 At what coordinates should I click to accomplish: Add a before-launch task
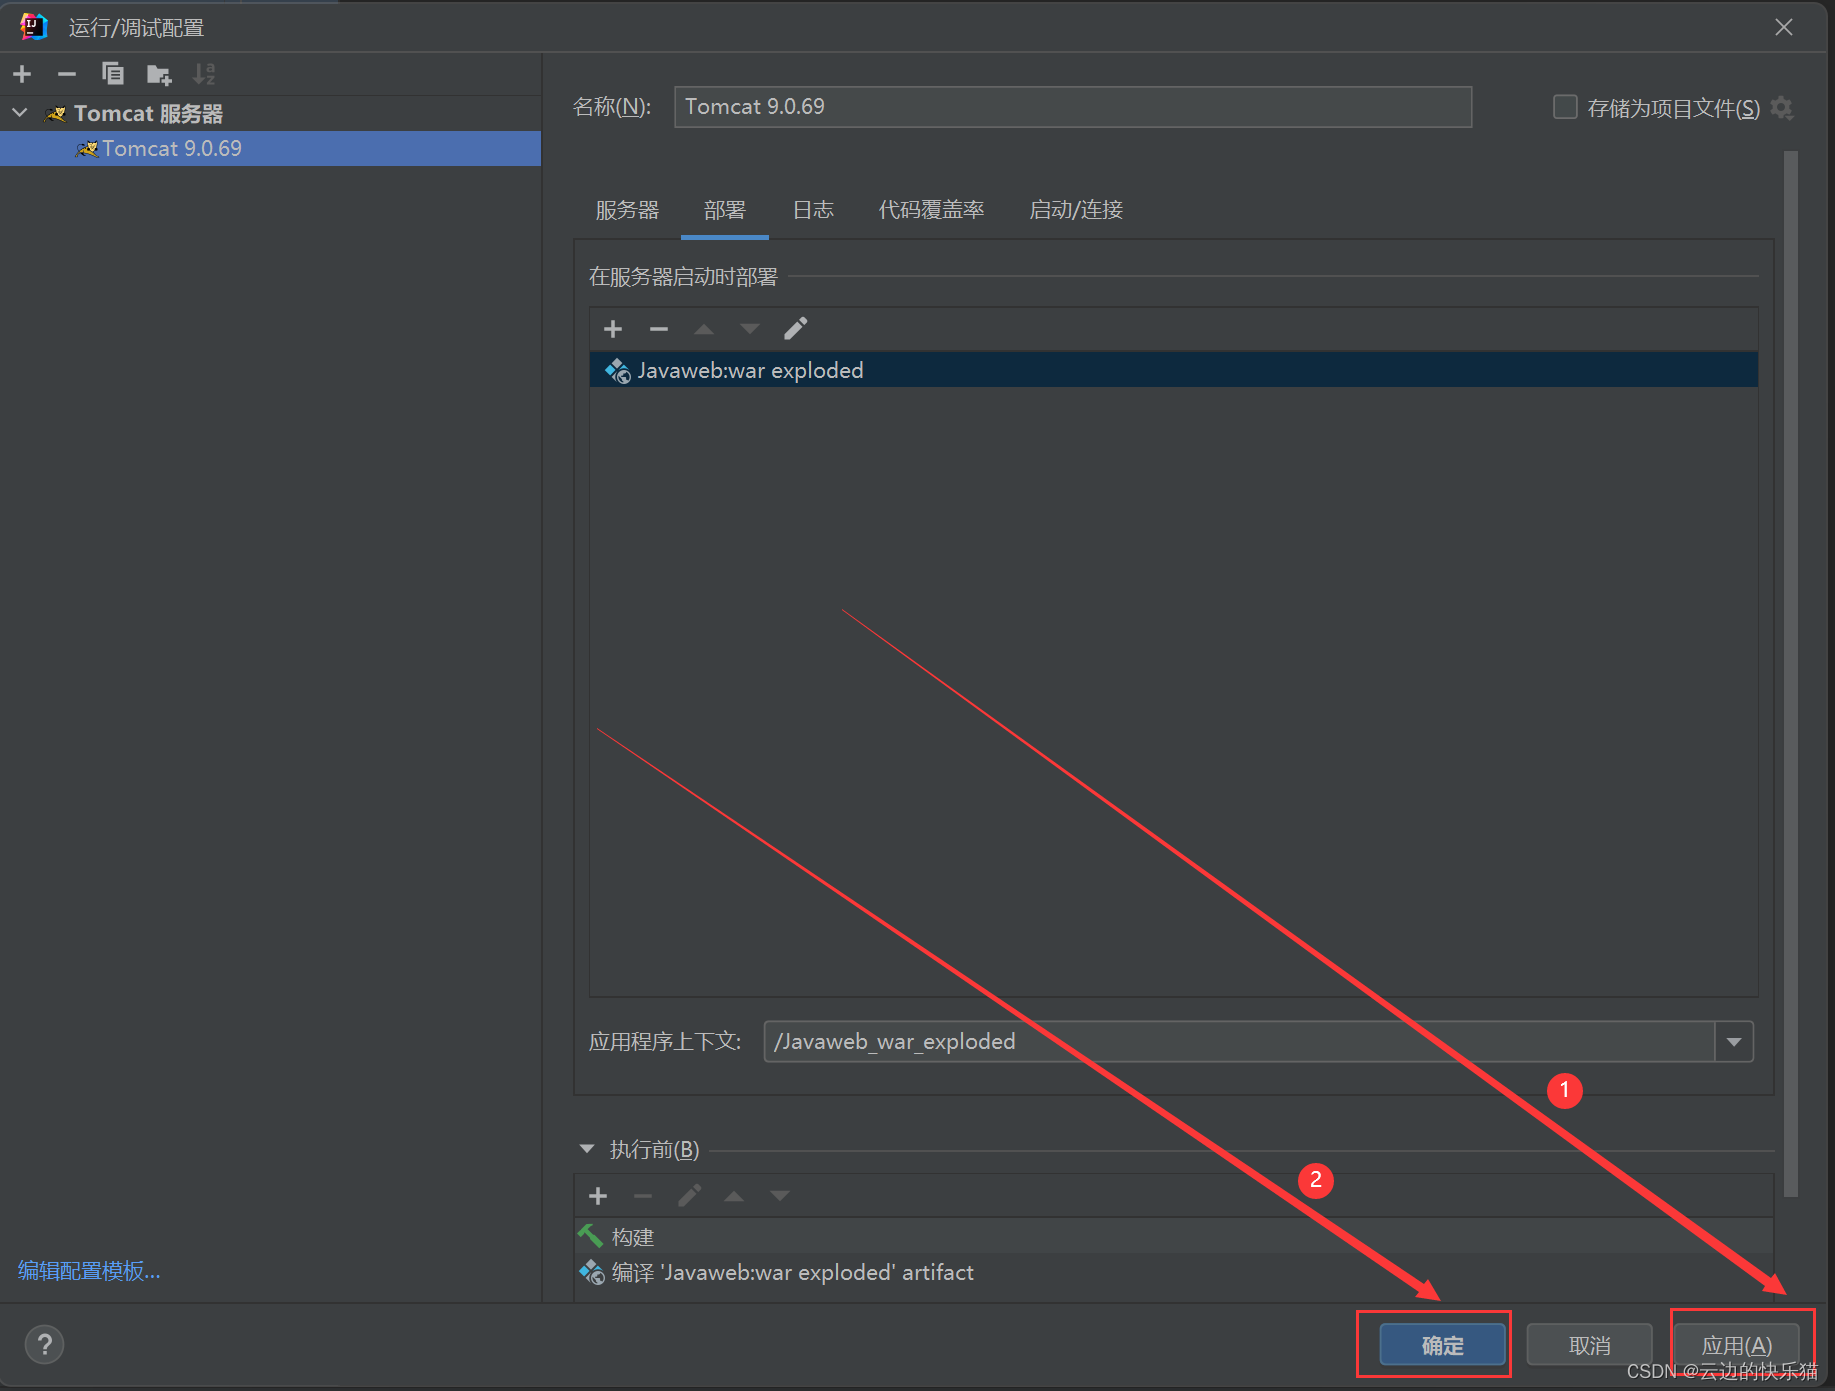coord(598,1196)
